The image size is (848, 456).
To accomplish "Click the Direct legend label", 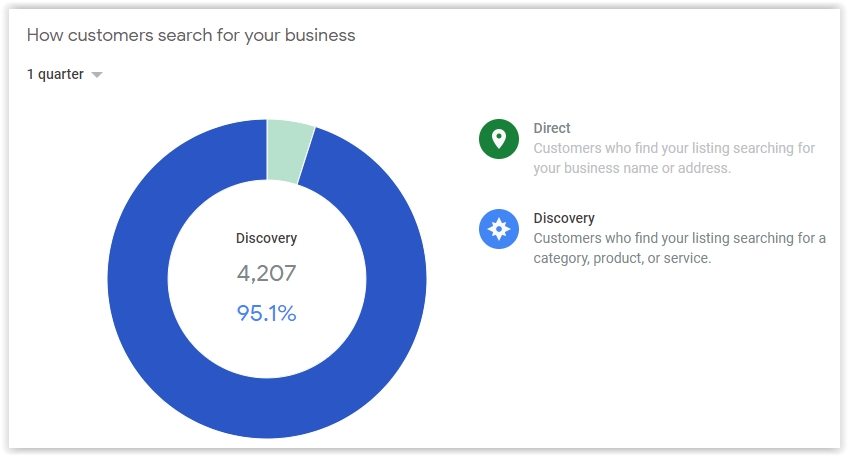I will tap(552, 128).
